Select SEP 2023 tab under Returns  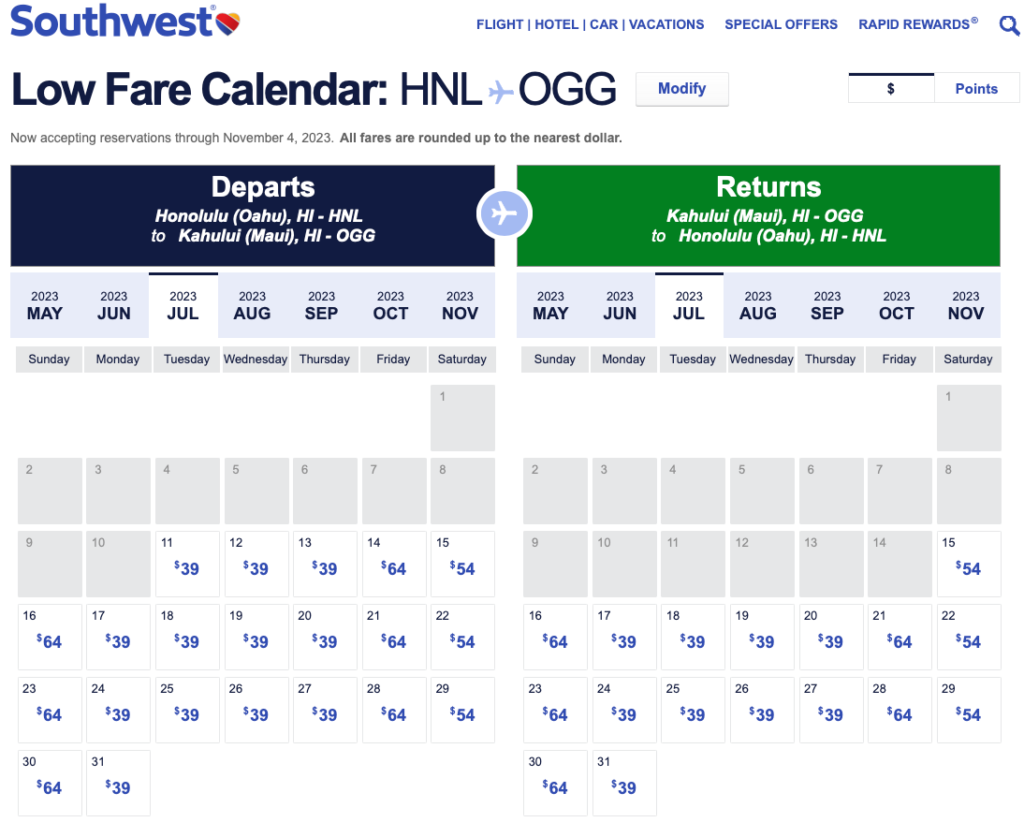point(827,305)
